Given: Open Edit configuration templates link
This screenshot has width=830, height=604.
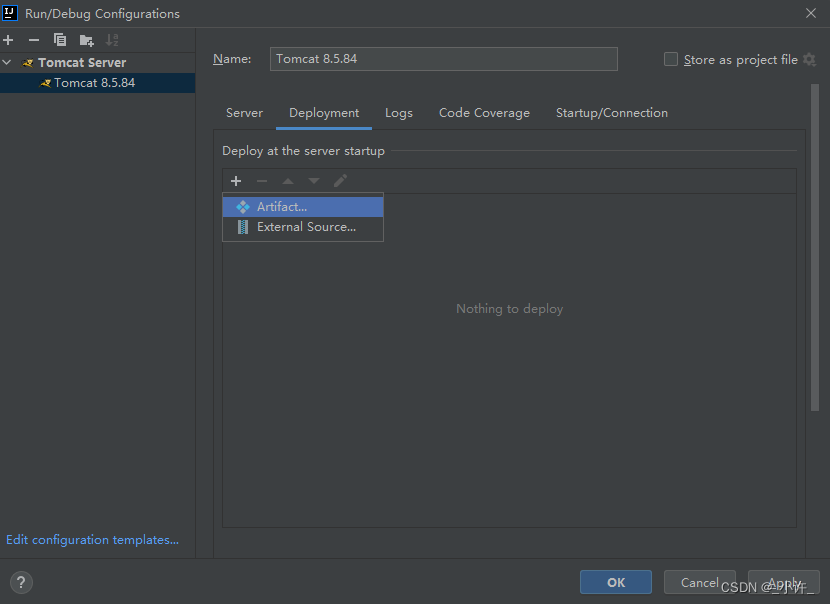Looking at the screenshot, I should tap(92, 540).
